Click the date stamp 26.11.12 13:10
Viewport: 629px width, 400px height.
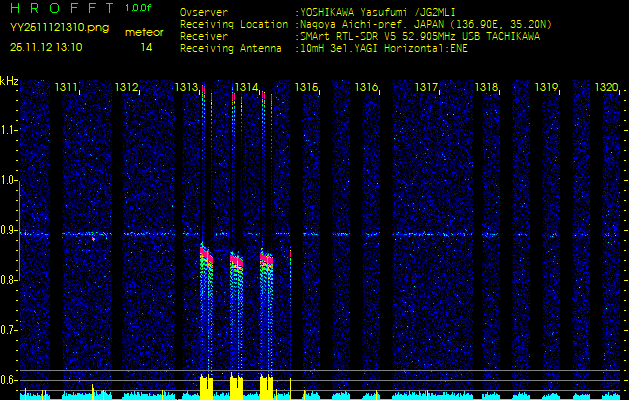point(46,47)
